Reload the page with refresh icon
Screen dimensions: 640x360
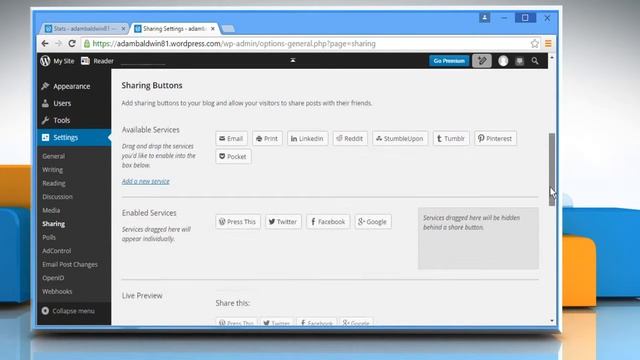pos(72,43)
